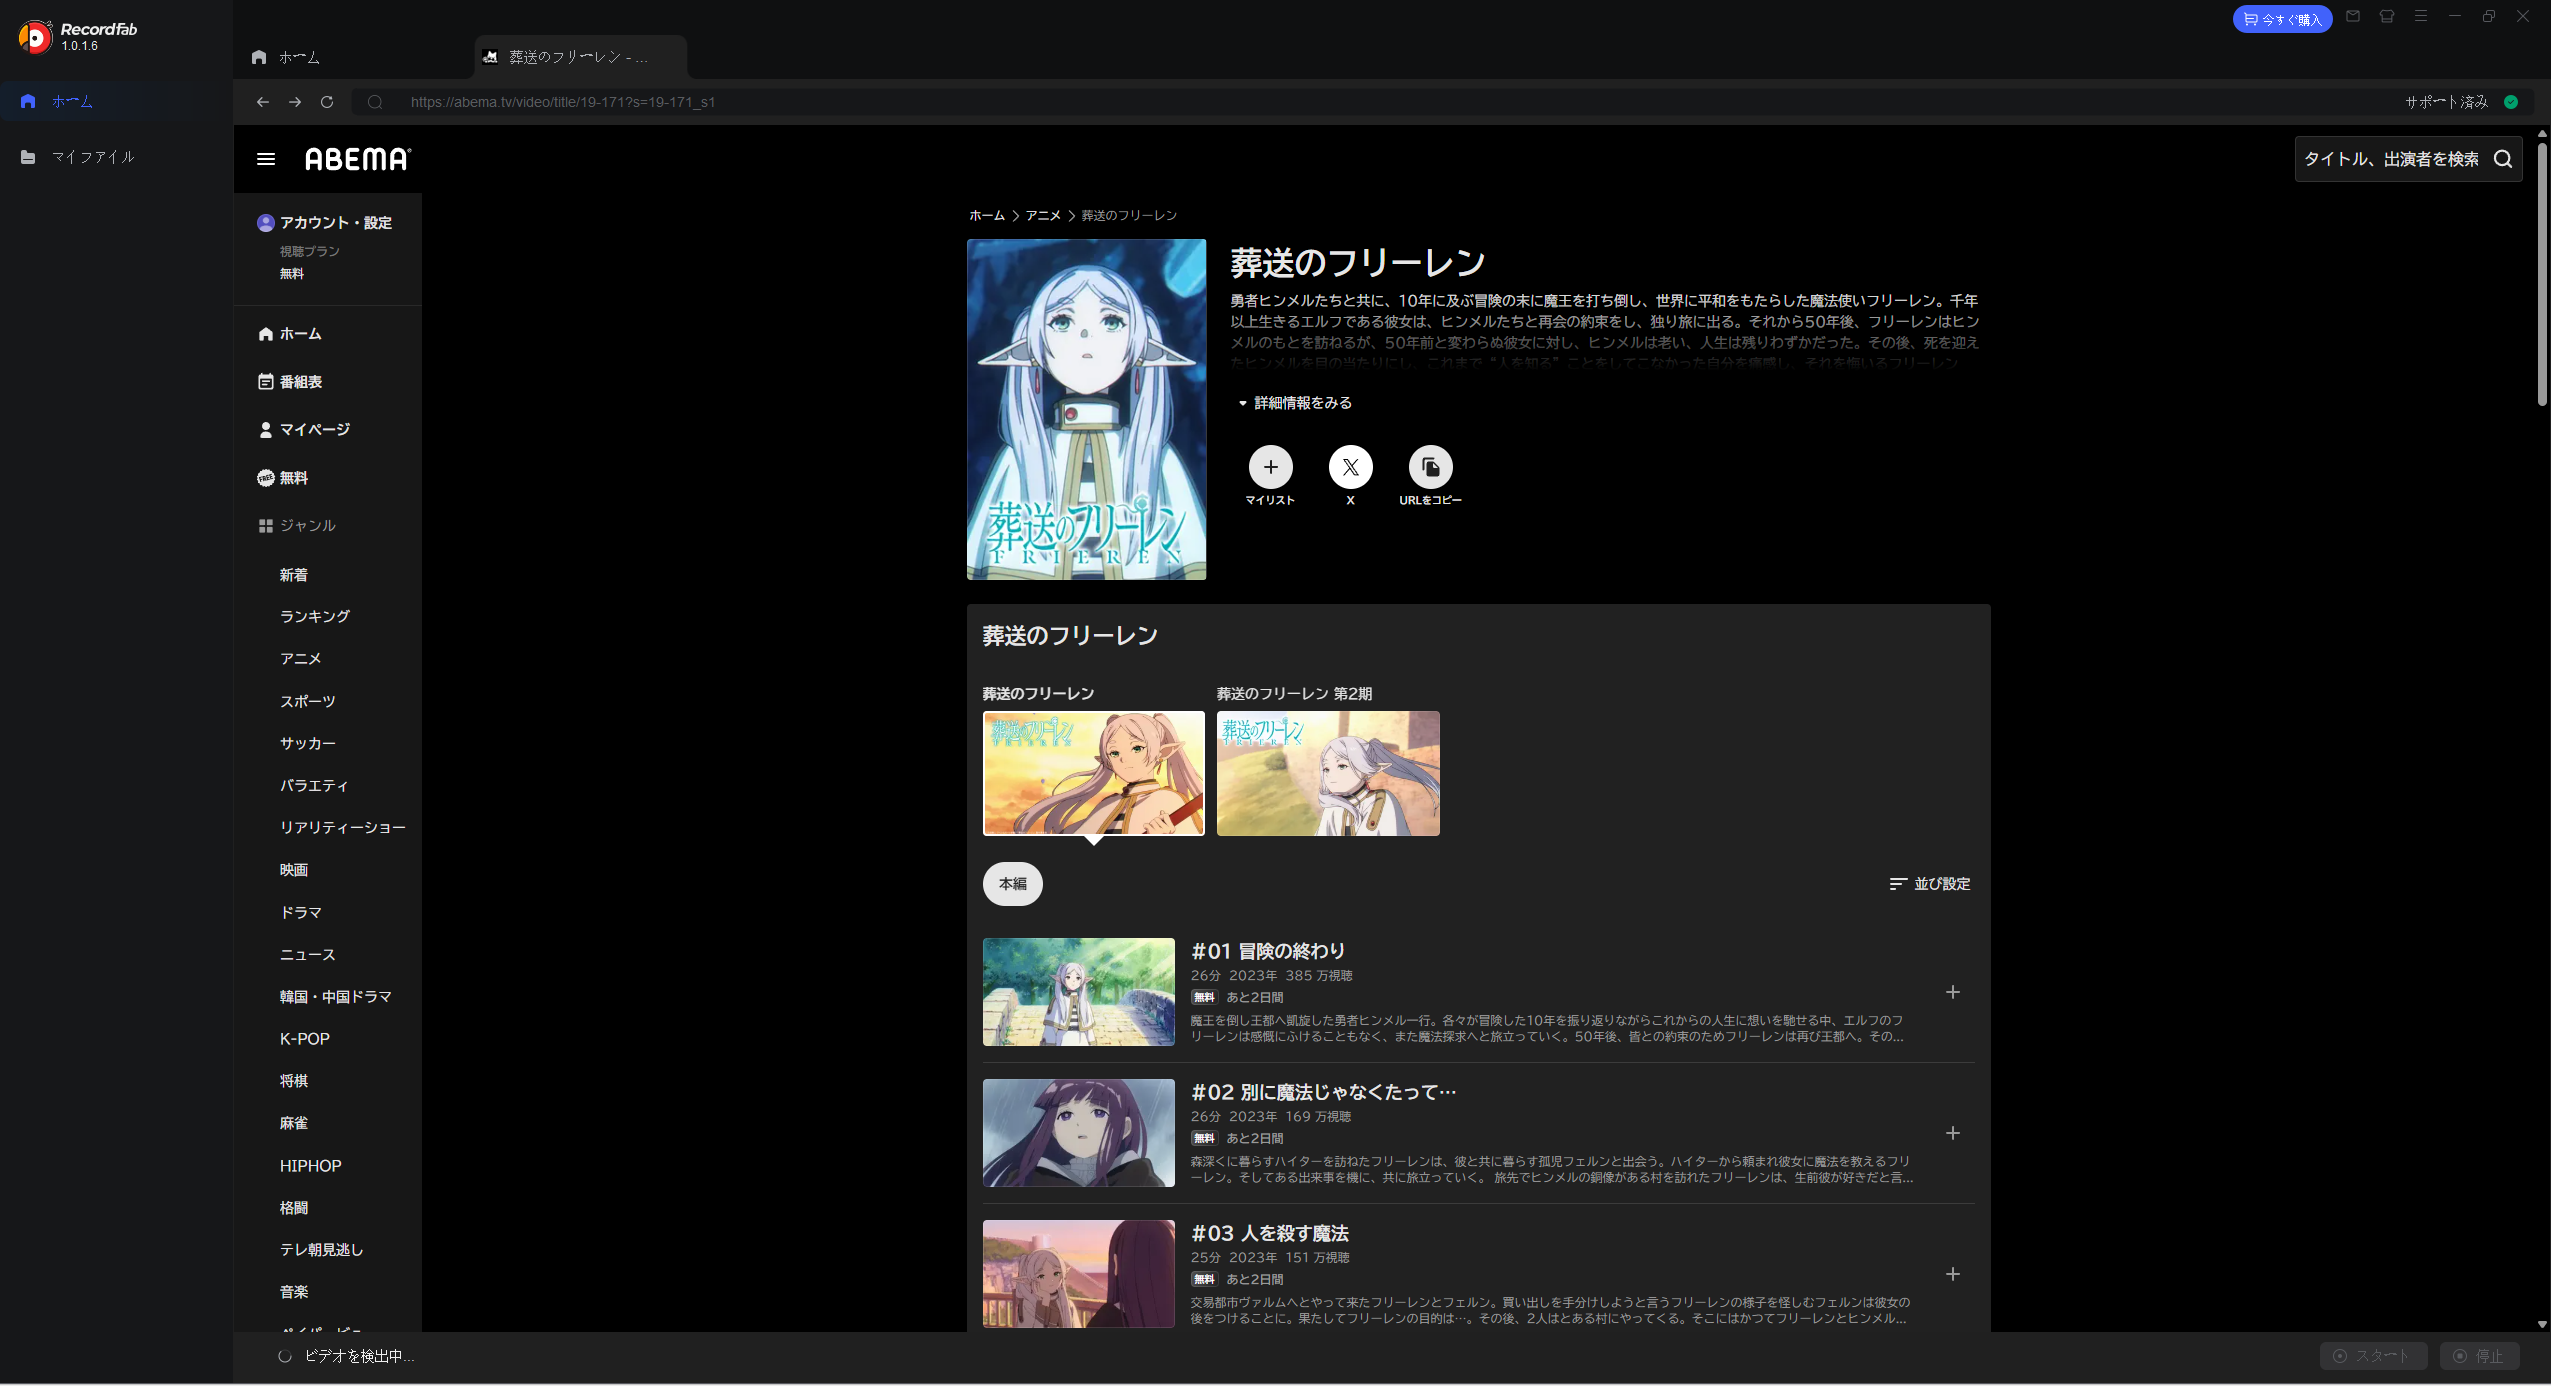Open the サッカー genre link
2551x1386 pixels.
[308, 744]
